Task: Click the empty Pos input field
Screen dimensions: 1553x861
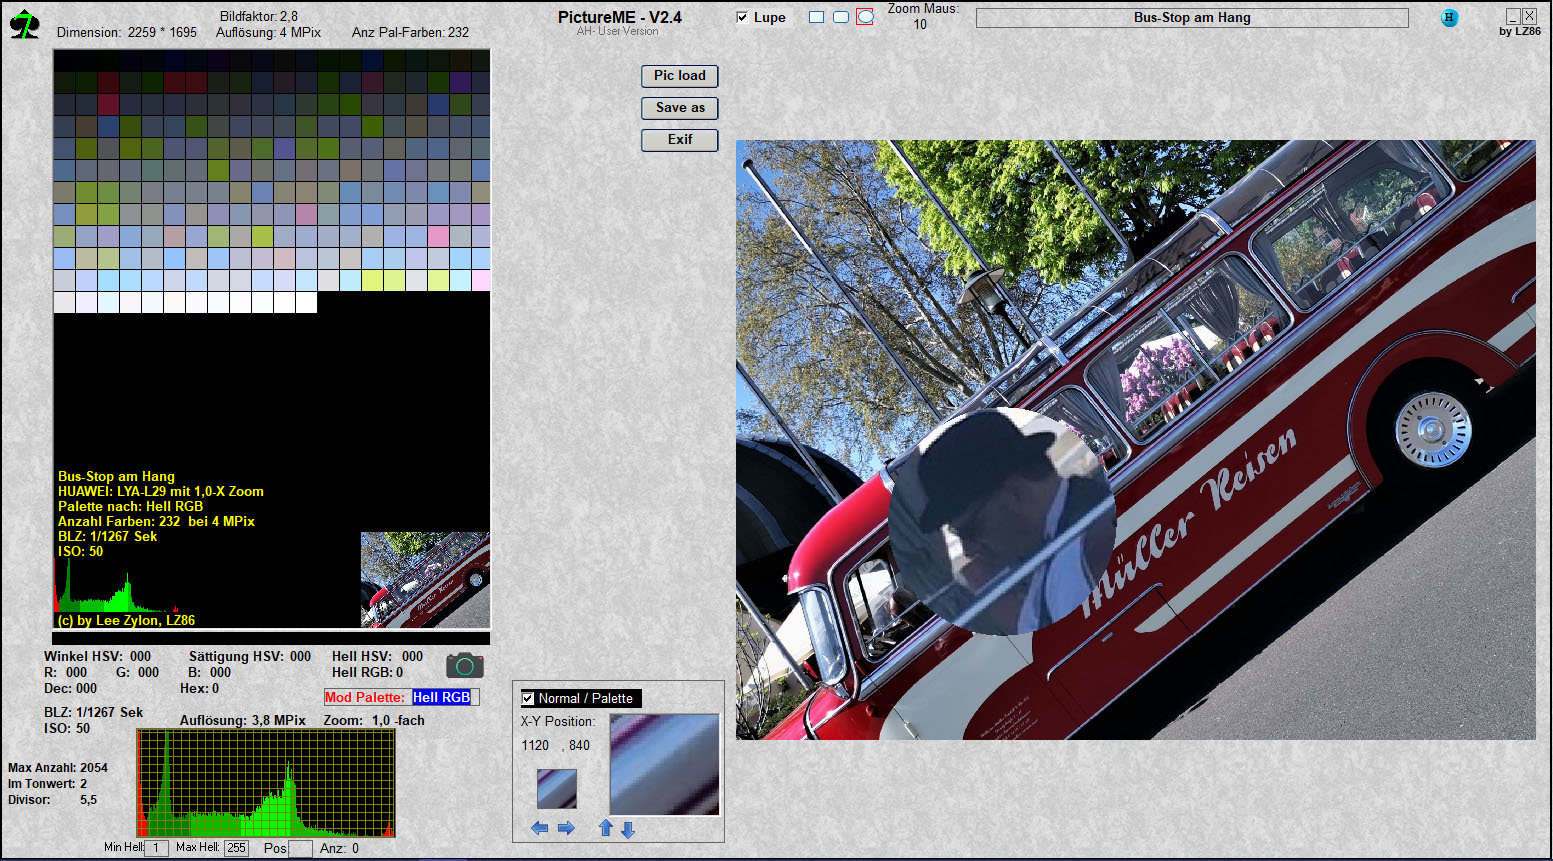Action: tap(300, 848)
